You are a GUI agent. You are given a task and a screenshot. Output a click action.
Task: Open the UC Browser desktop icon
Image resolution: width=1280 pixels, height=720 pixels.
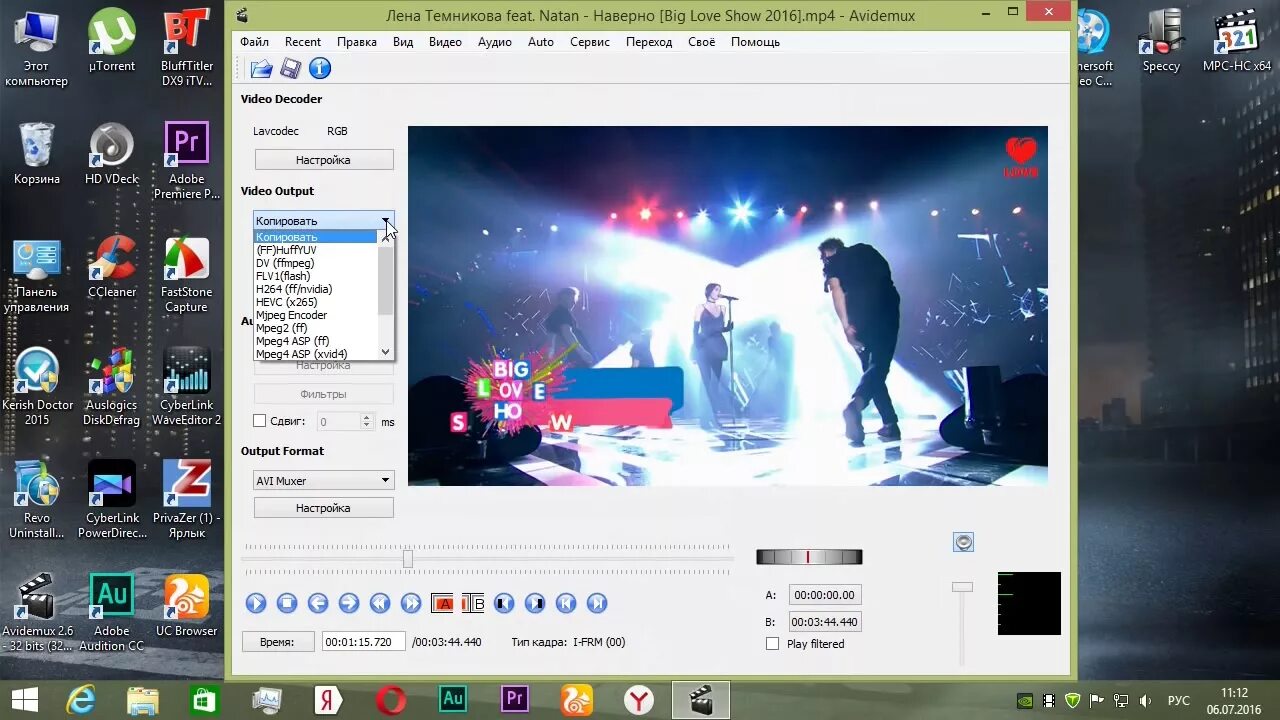186,605
